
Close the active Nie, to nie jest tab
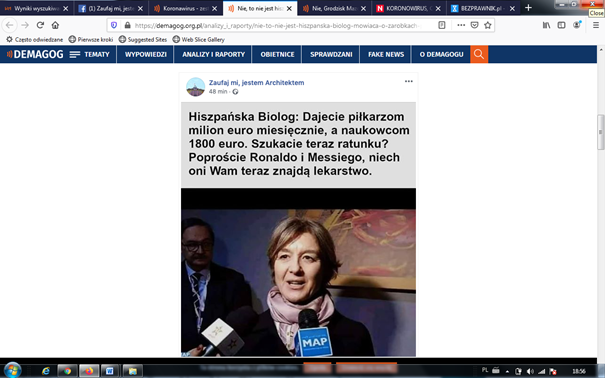[289, 8]
